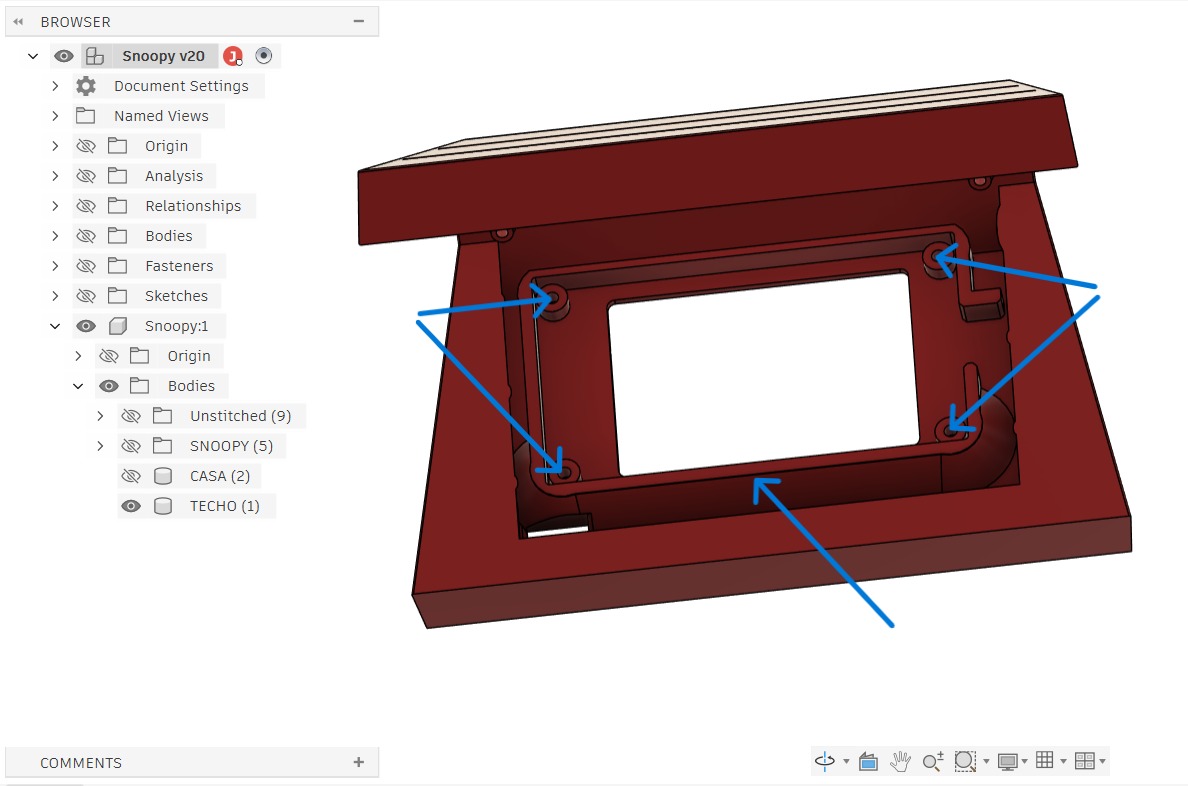Minimize Browser panel with the minus button
The image size is (1188, 786).
click(358, 21)
